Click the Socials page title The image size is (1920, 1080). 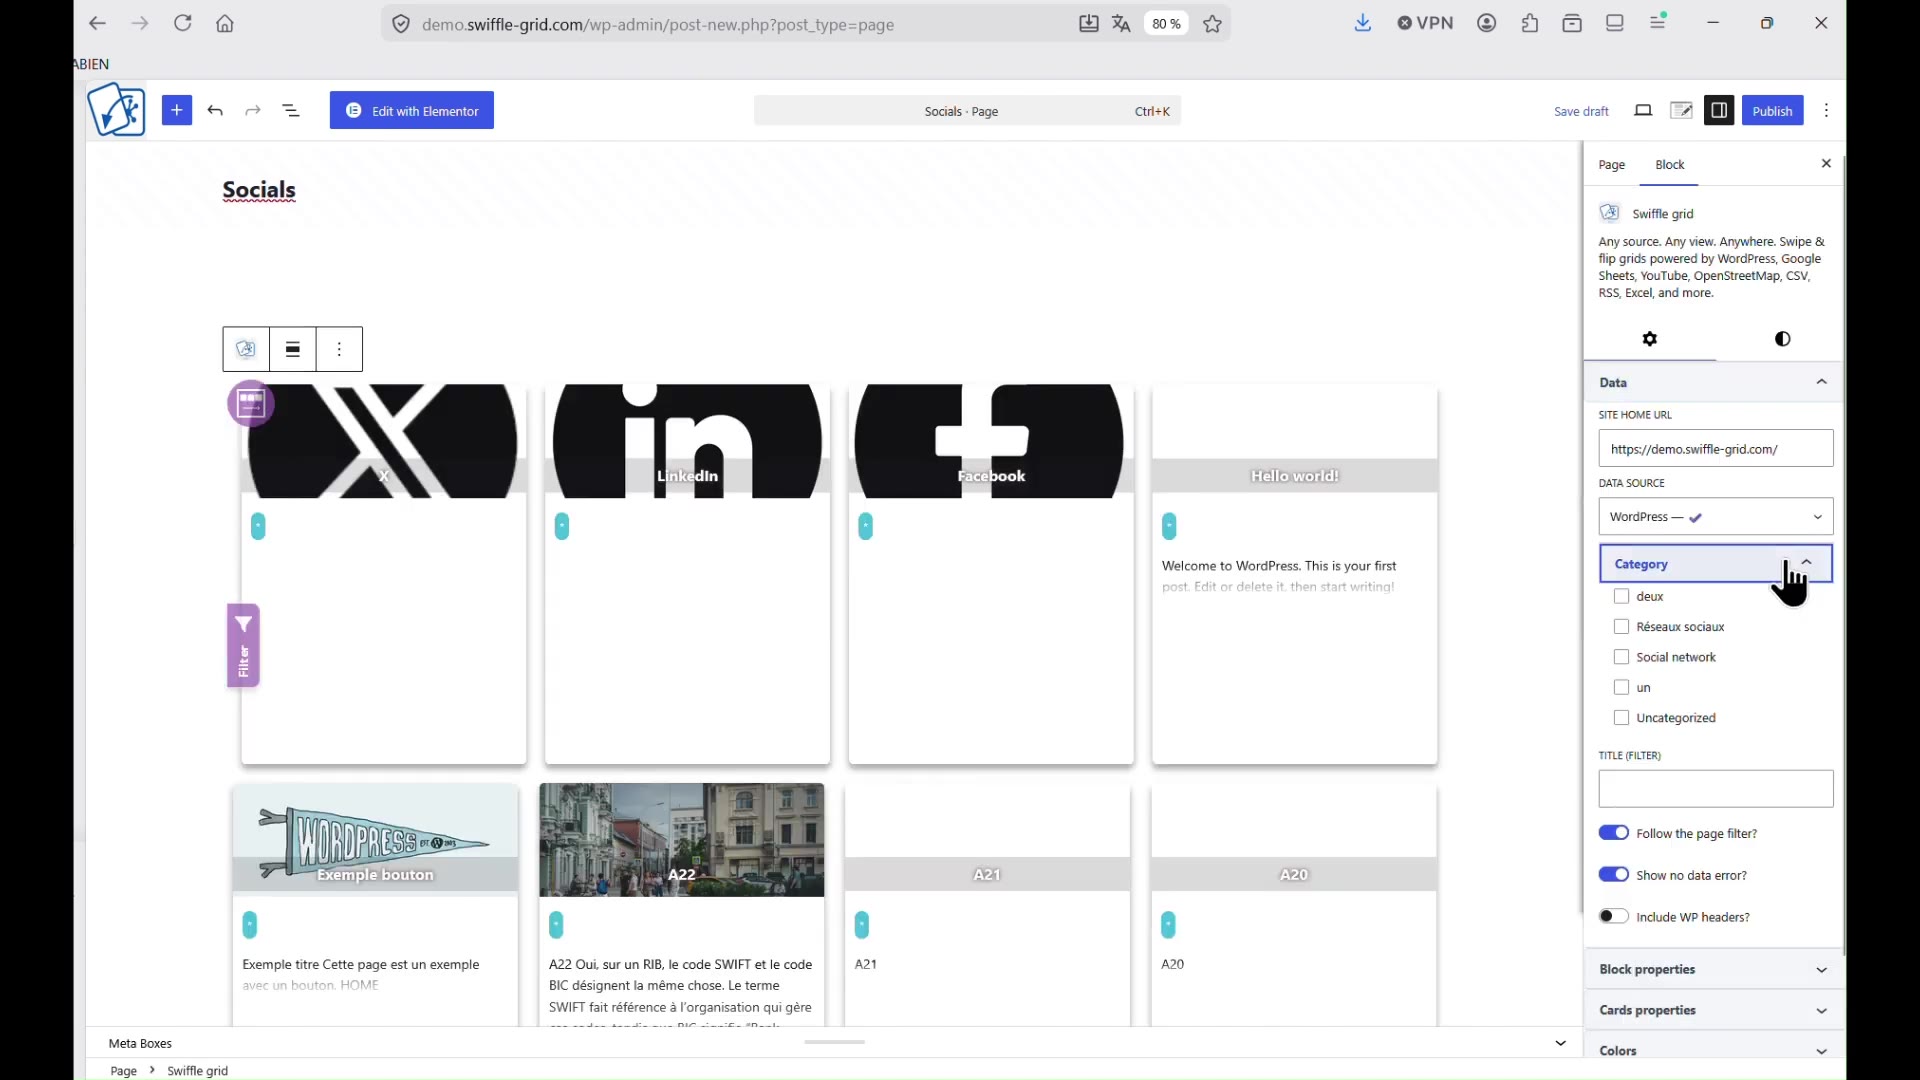(x=259, y=190)
